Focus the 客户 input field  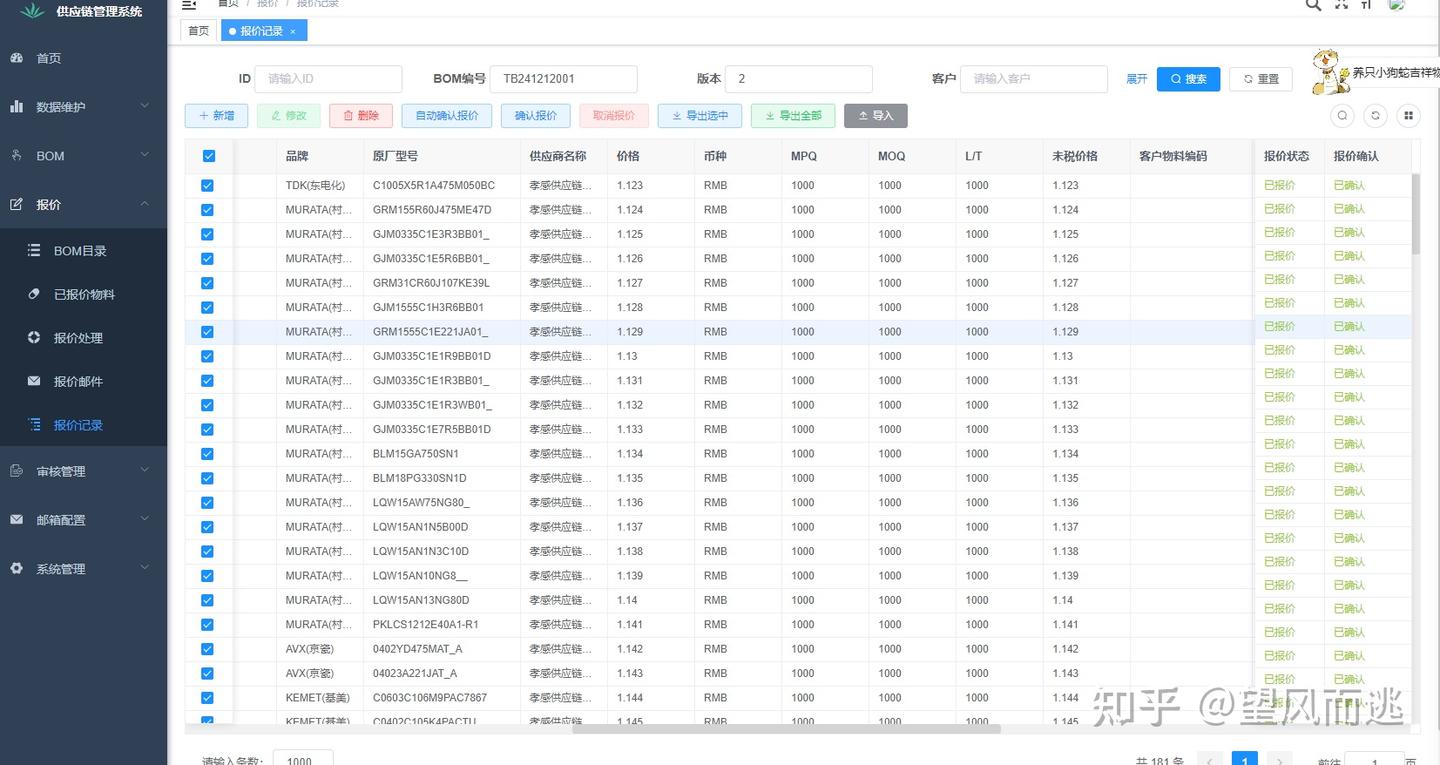coord(1034,79)
